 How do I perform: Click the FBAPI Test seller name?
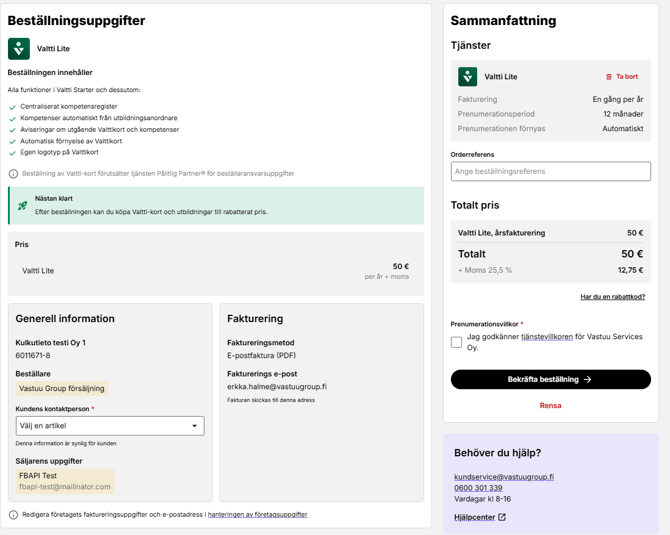38,476
